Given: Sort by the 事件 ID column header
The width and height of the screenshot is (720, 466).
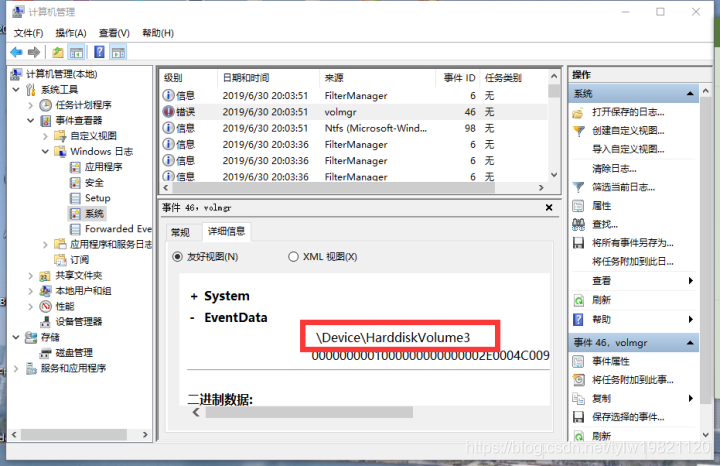Looking at the screenshot, I should coord(458,78).
